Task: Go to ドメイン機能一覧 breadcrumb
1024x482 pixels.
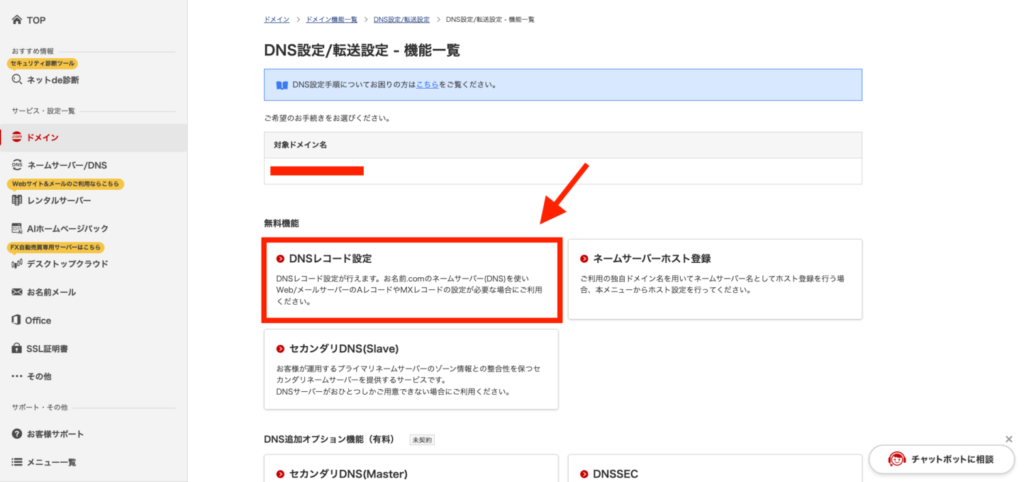Action: click(330, 20)
